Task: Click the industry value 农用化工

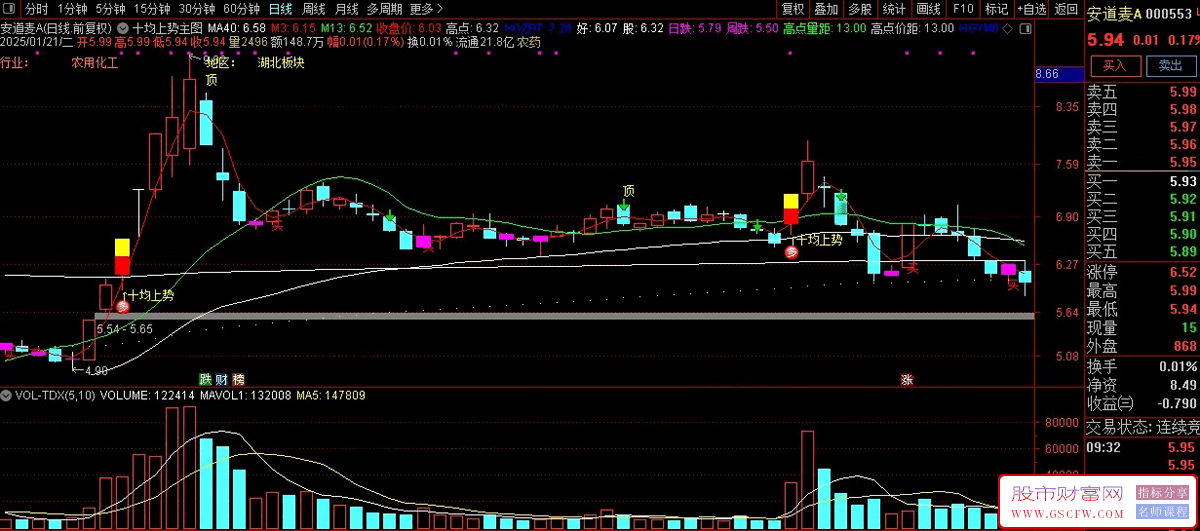Action: tap(94, 63)
